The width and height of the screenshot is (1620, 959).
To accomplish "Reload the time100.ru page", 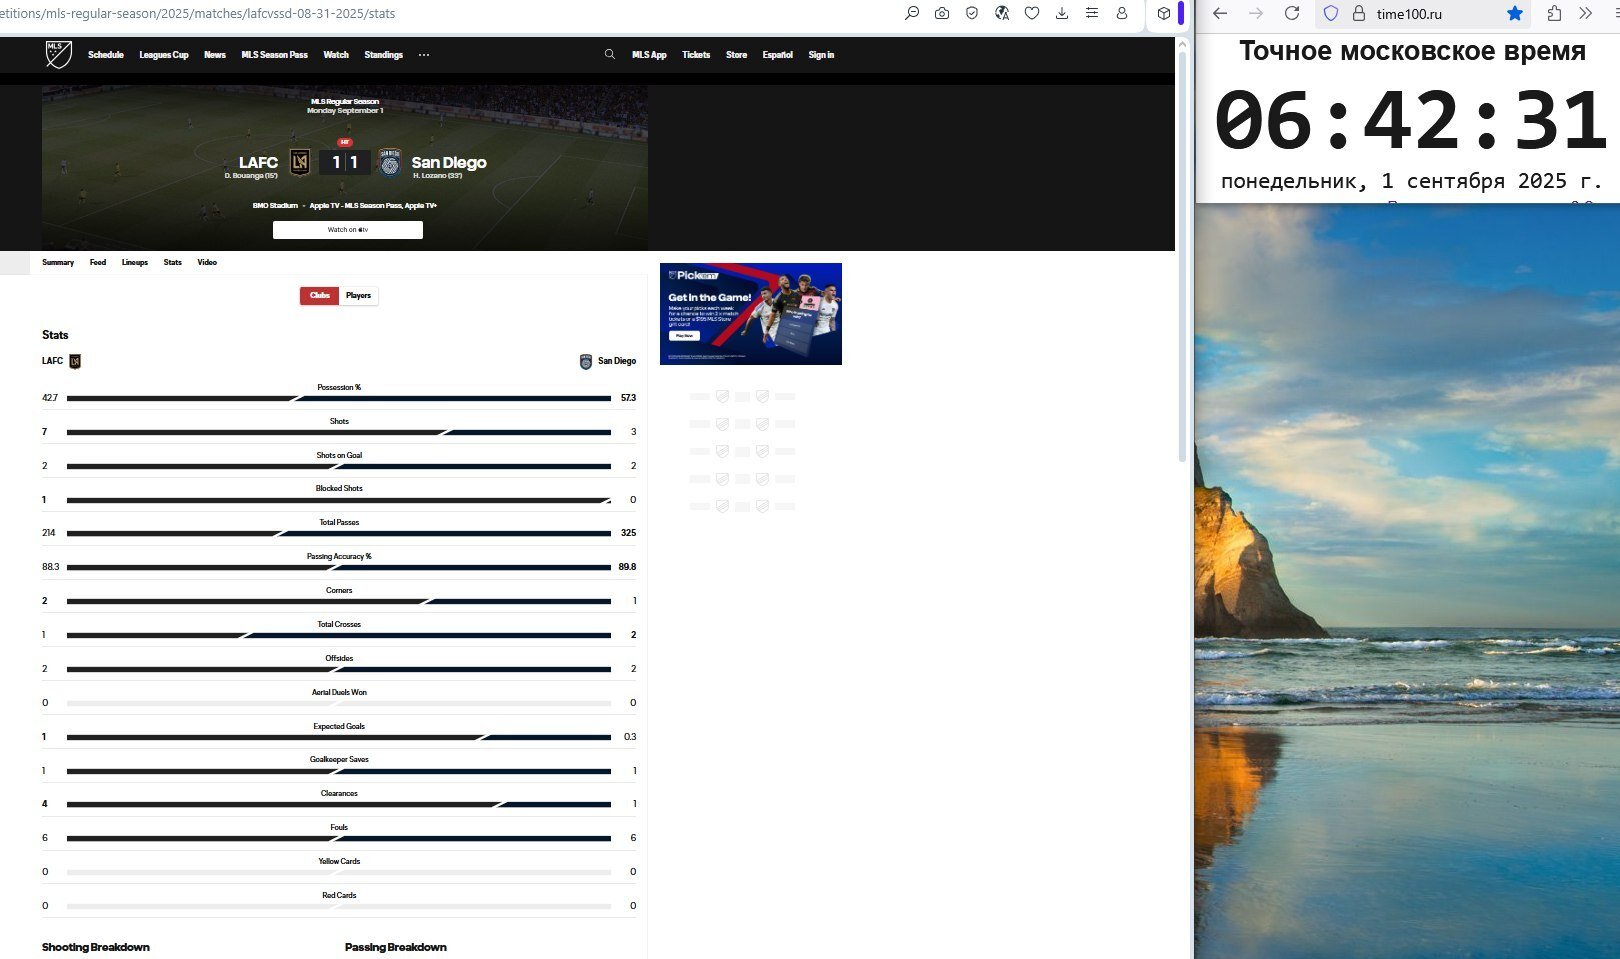I will [x=1292, y=13].
